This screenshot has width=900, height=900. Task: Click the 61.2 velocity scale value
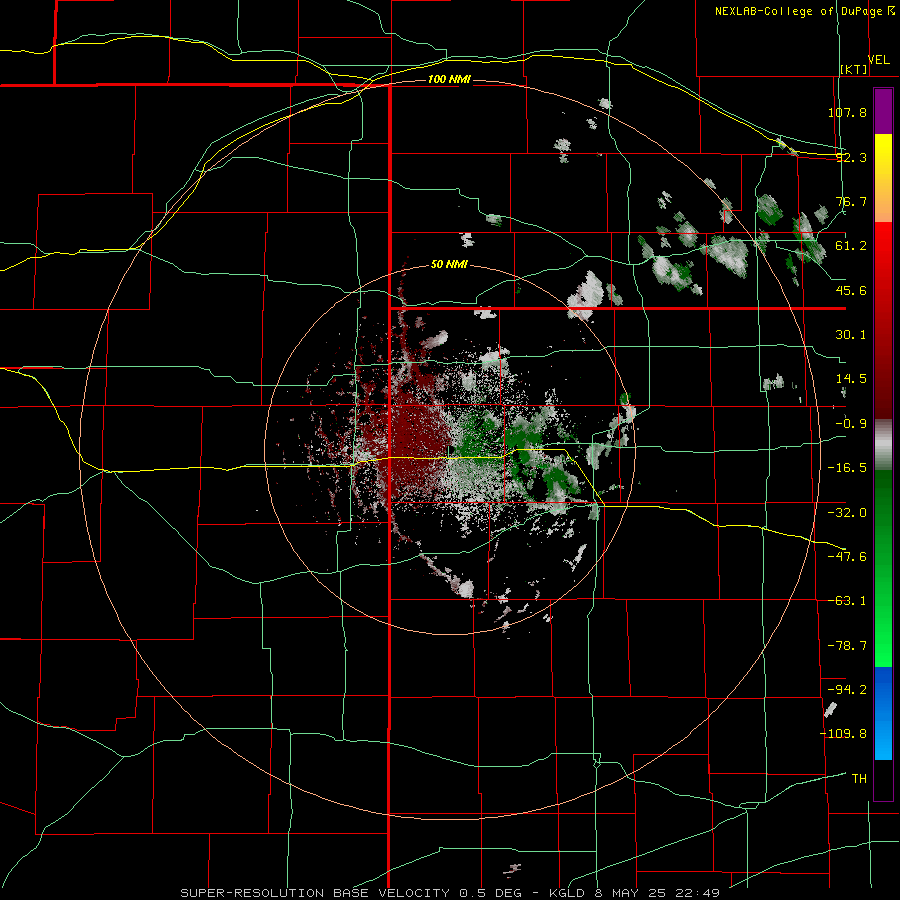(851, 246)
